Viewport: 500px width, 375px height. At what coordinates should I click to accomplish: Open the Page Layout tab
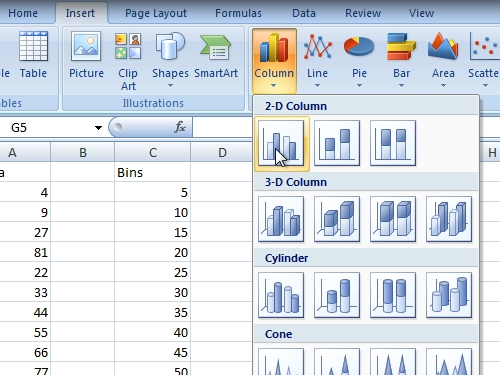(156, 13)
